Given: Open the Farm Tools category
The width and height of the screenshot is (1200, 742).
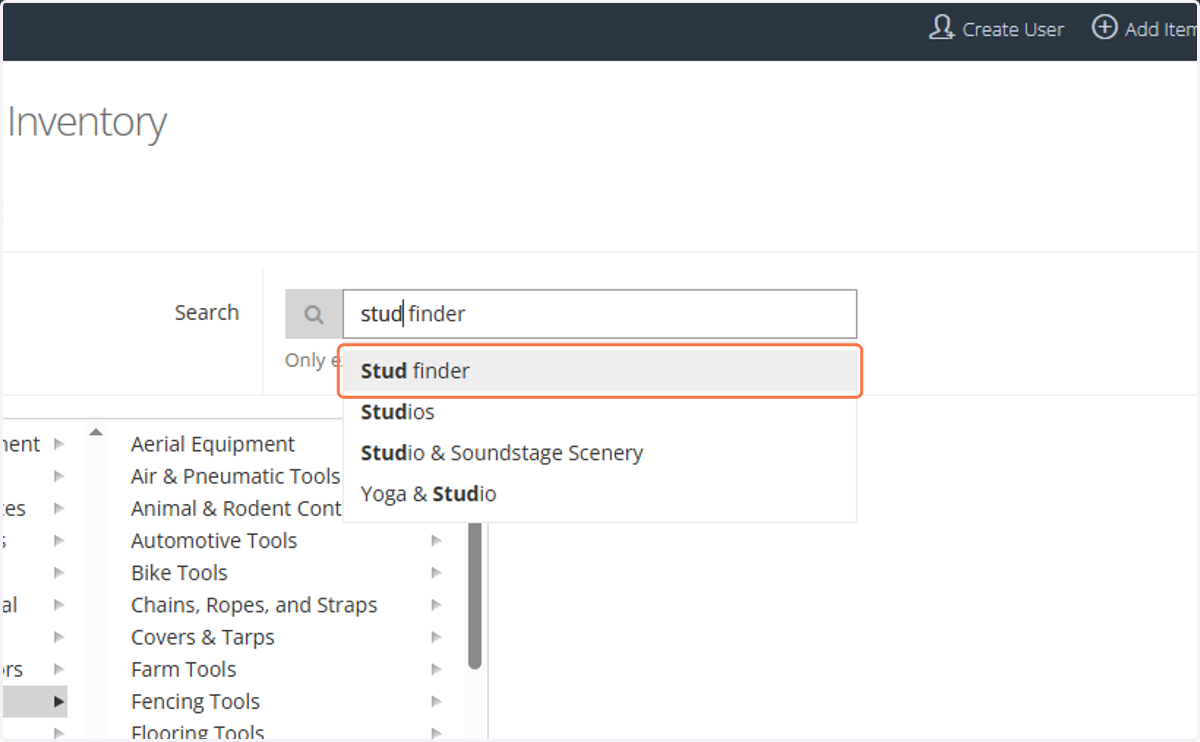Looking at the screenshot, I should (x=184, y=669).
